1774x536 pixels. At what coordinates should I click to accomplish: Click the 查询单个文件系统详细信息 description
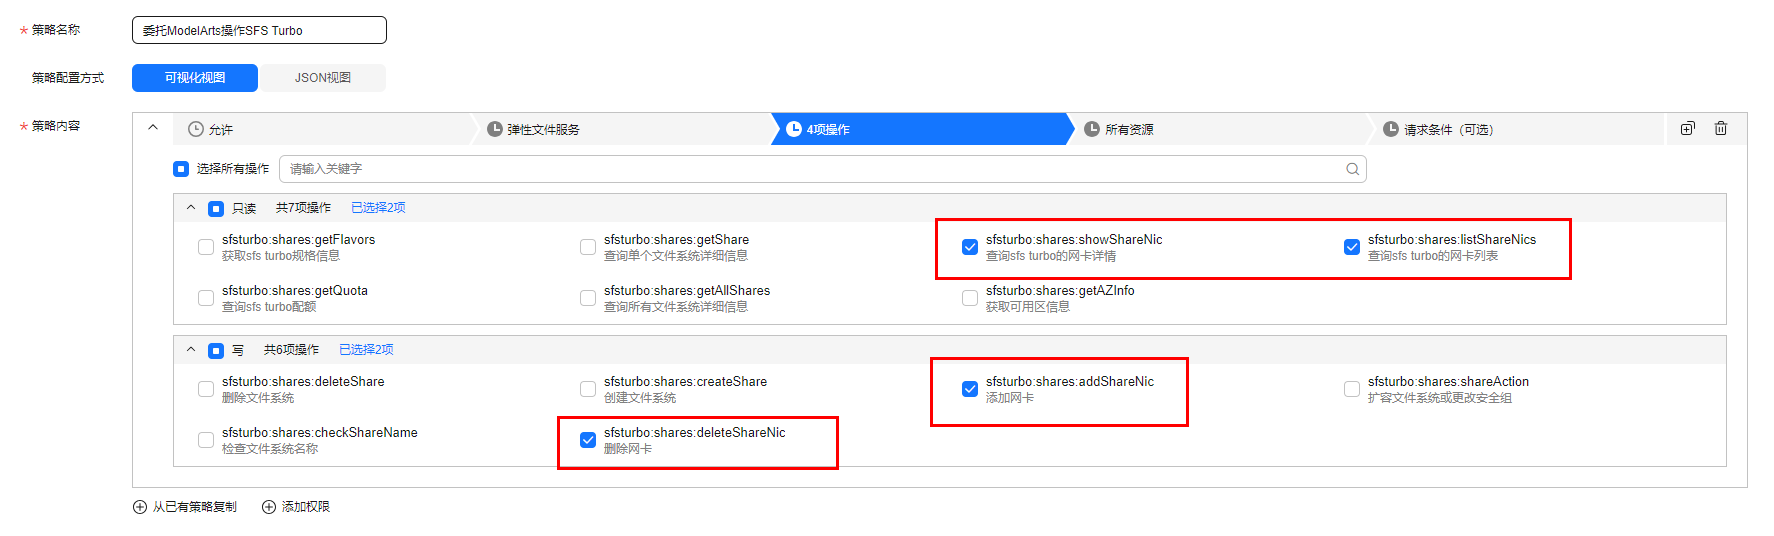point(676,256)
